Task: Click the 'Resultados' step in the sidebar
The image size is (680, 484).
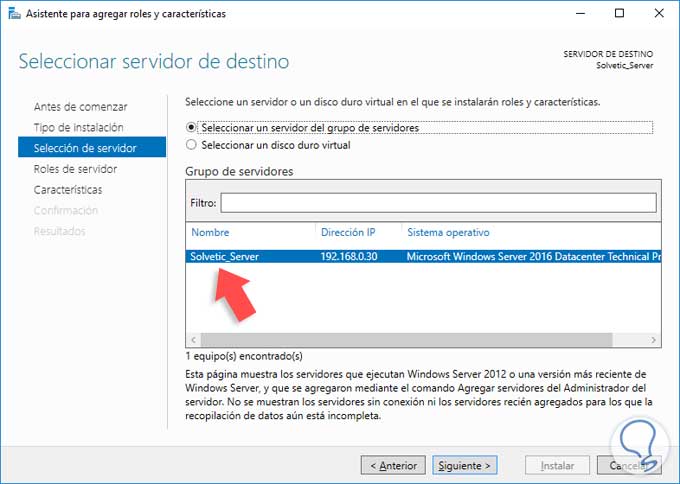Action: pos(59,231)
